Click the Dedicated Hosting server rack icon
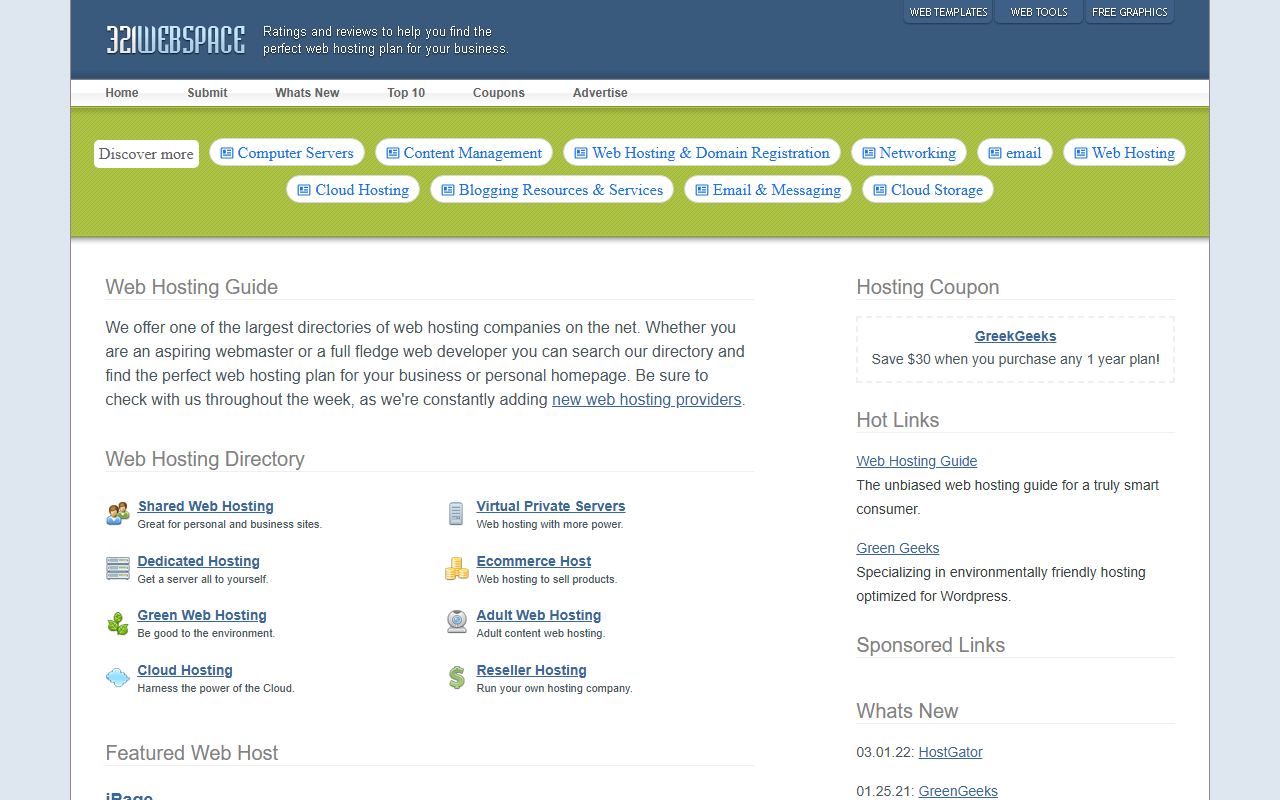 point(118,569)
